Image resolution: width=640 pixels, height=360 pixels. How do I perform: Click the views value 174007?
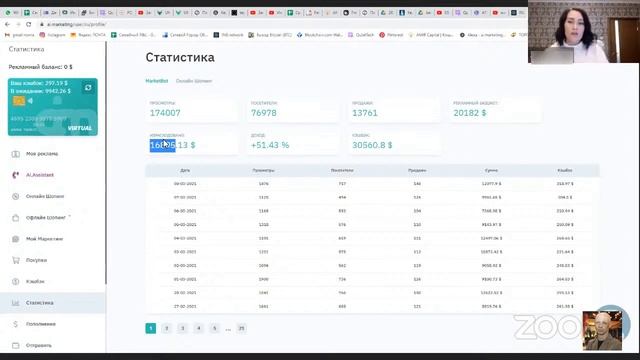point(165,113)
